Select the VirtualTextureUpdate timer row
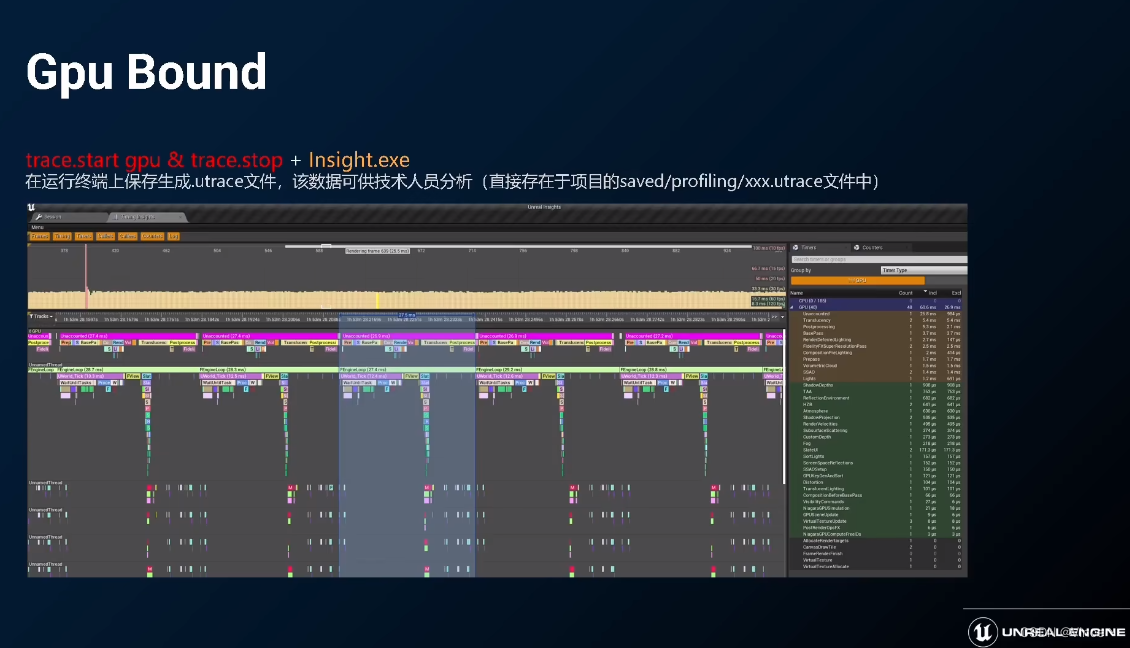 878,521
